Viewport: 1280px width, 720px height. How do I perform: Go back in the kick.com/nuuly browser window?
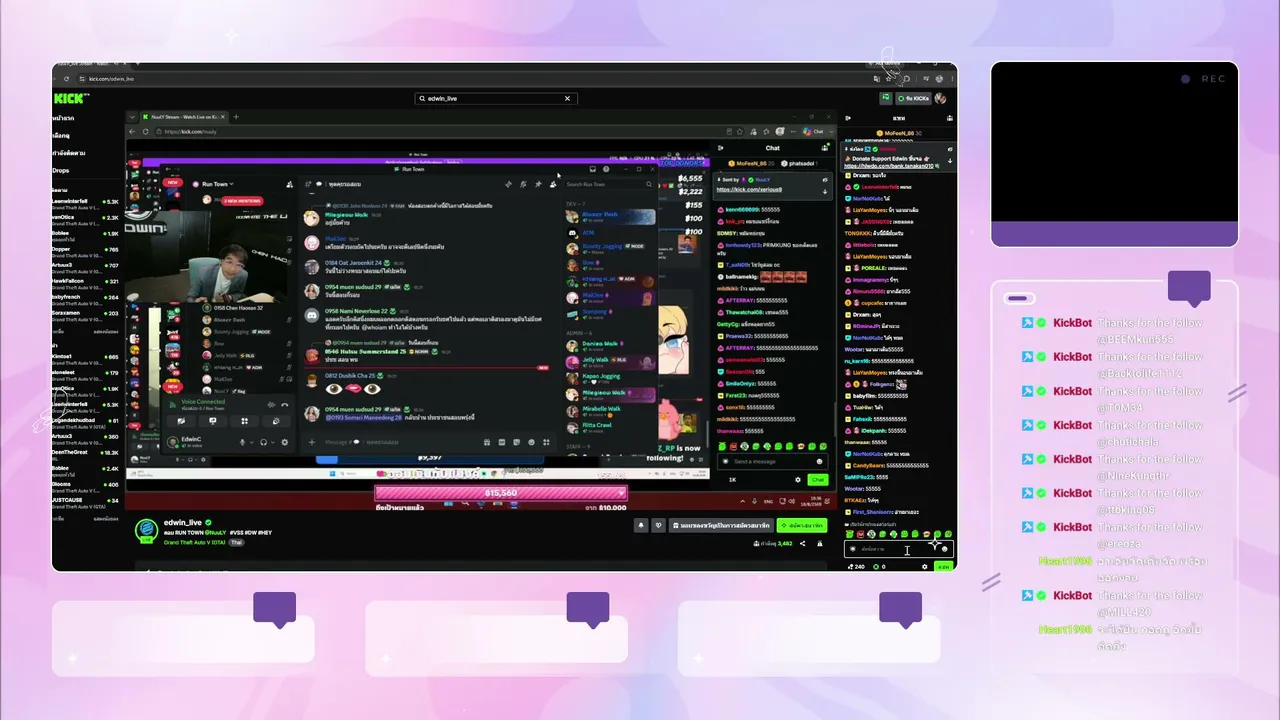click(x=132, y=131)
